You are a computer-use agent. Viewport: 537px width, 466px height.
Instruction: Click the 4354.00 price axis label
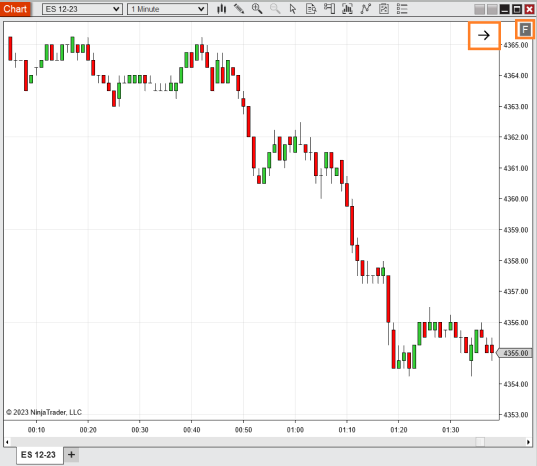click(x=516, y=384)
